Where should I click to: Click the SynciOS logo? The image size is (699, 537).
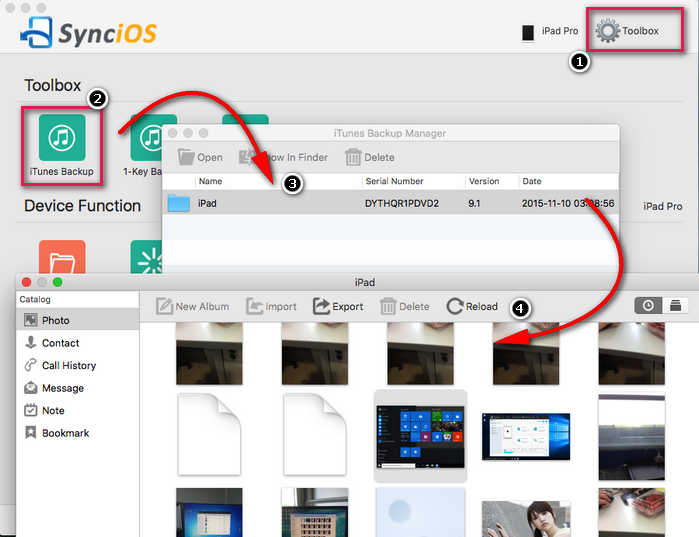pyautogui.click(x=89, y=33)
